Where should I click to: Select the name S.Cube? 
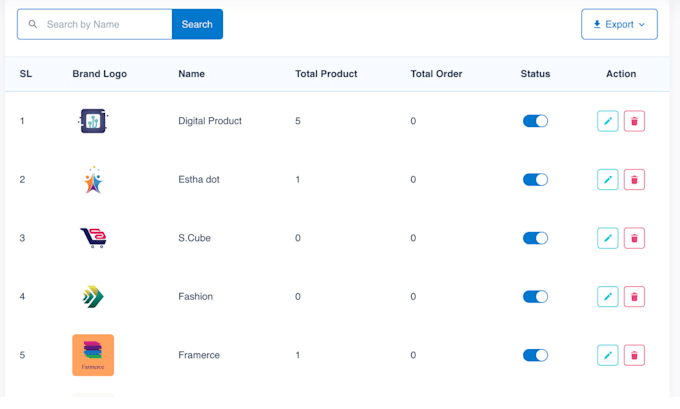click(194, 238)
